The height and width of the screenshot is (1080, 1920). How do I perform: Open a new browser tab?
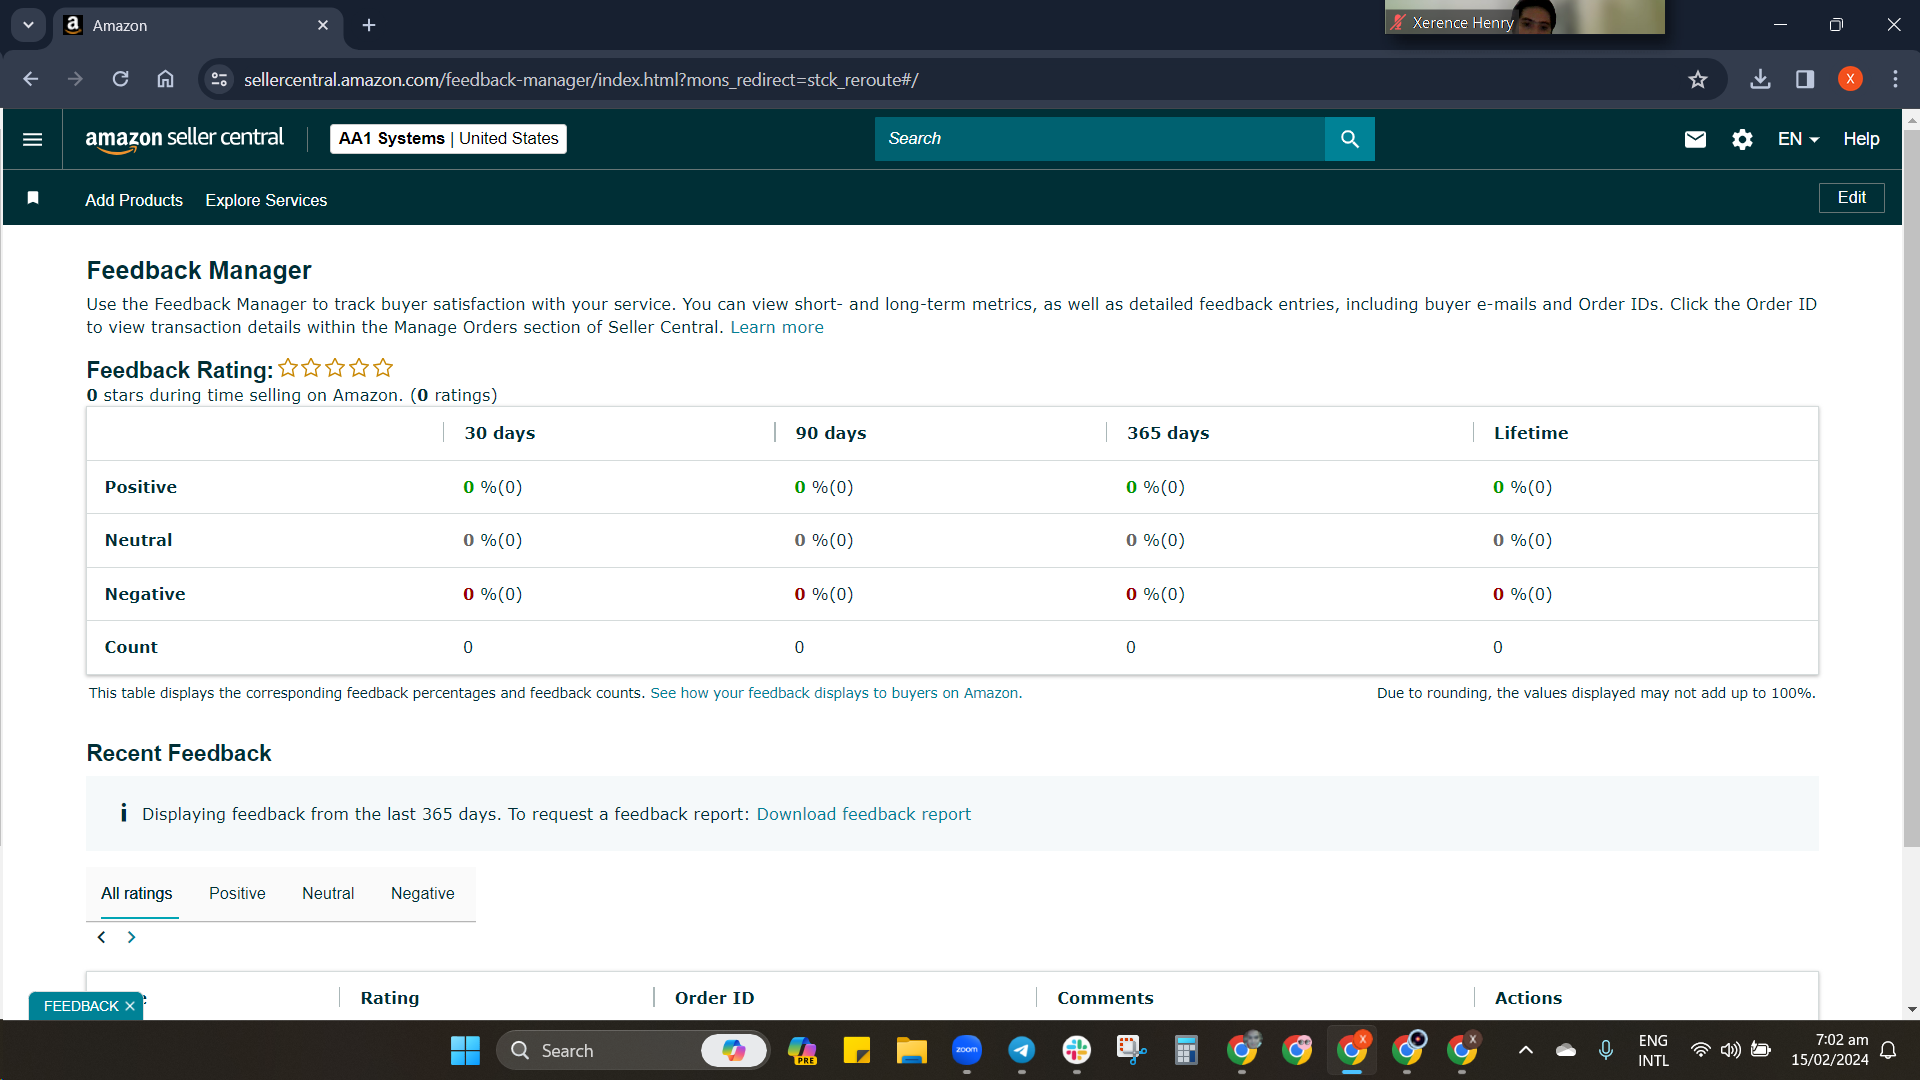pyautogui.click(x=369, y=25)
